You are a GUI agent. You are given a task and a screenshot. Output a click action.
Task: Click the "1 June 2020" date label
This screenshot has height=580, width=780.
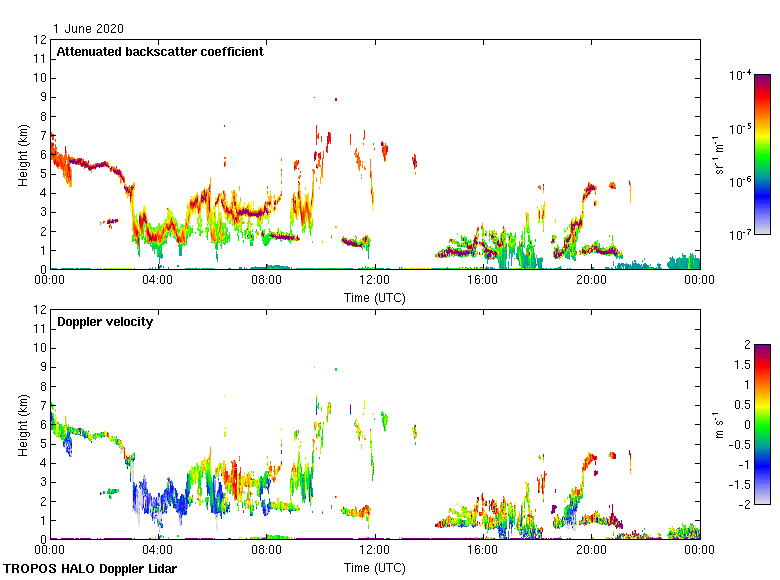click(90, 29)
